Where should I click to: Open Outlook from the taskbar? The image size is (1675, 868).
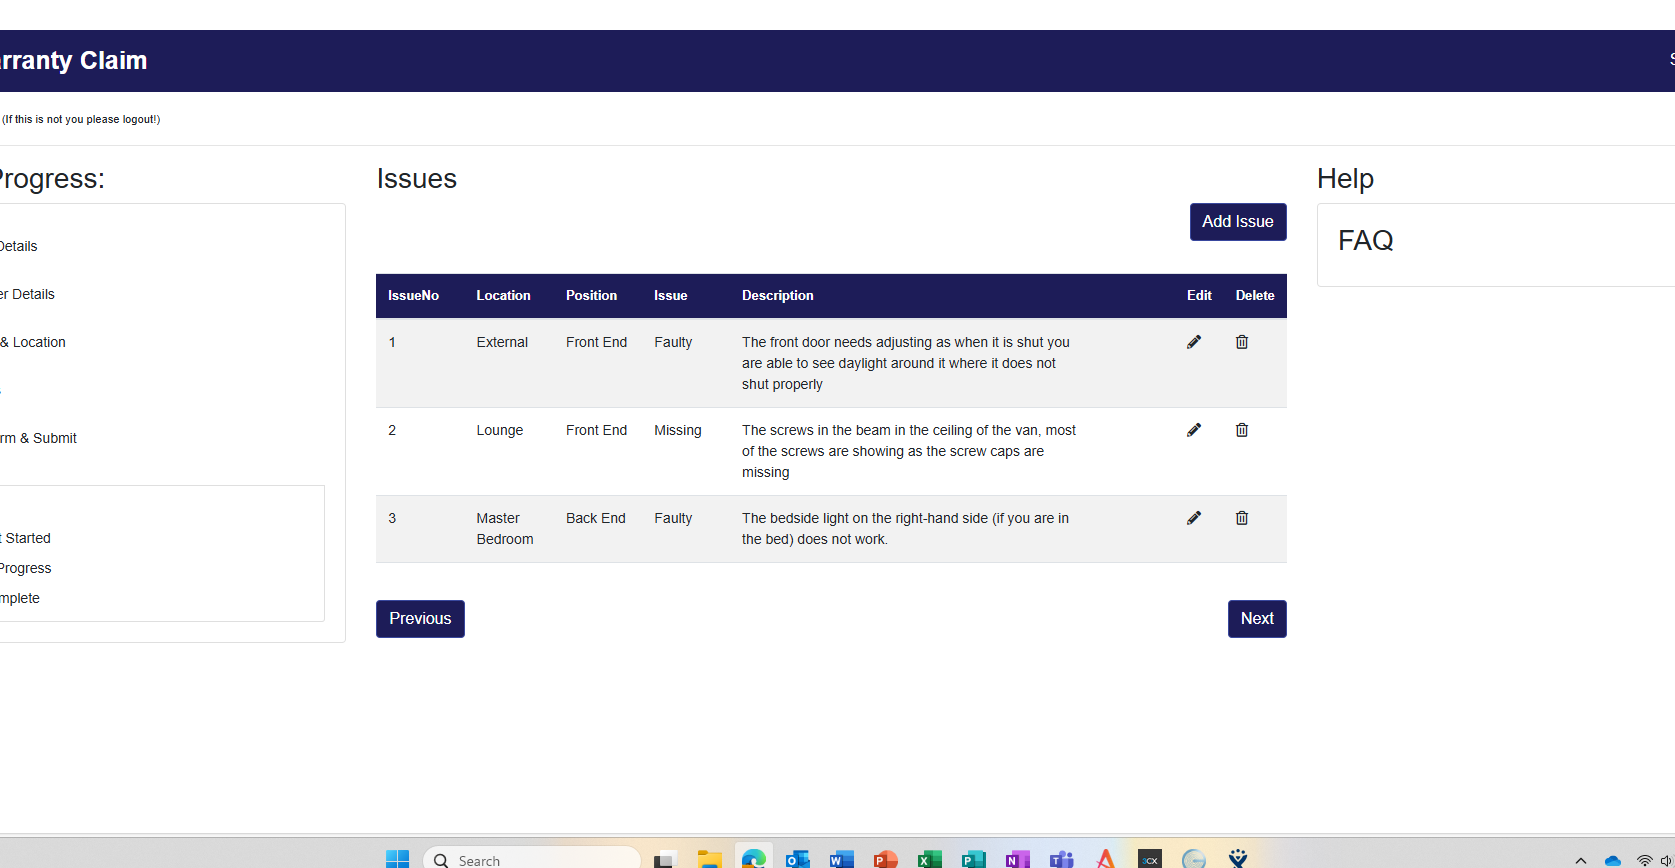coord(797,859)
